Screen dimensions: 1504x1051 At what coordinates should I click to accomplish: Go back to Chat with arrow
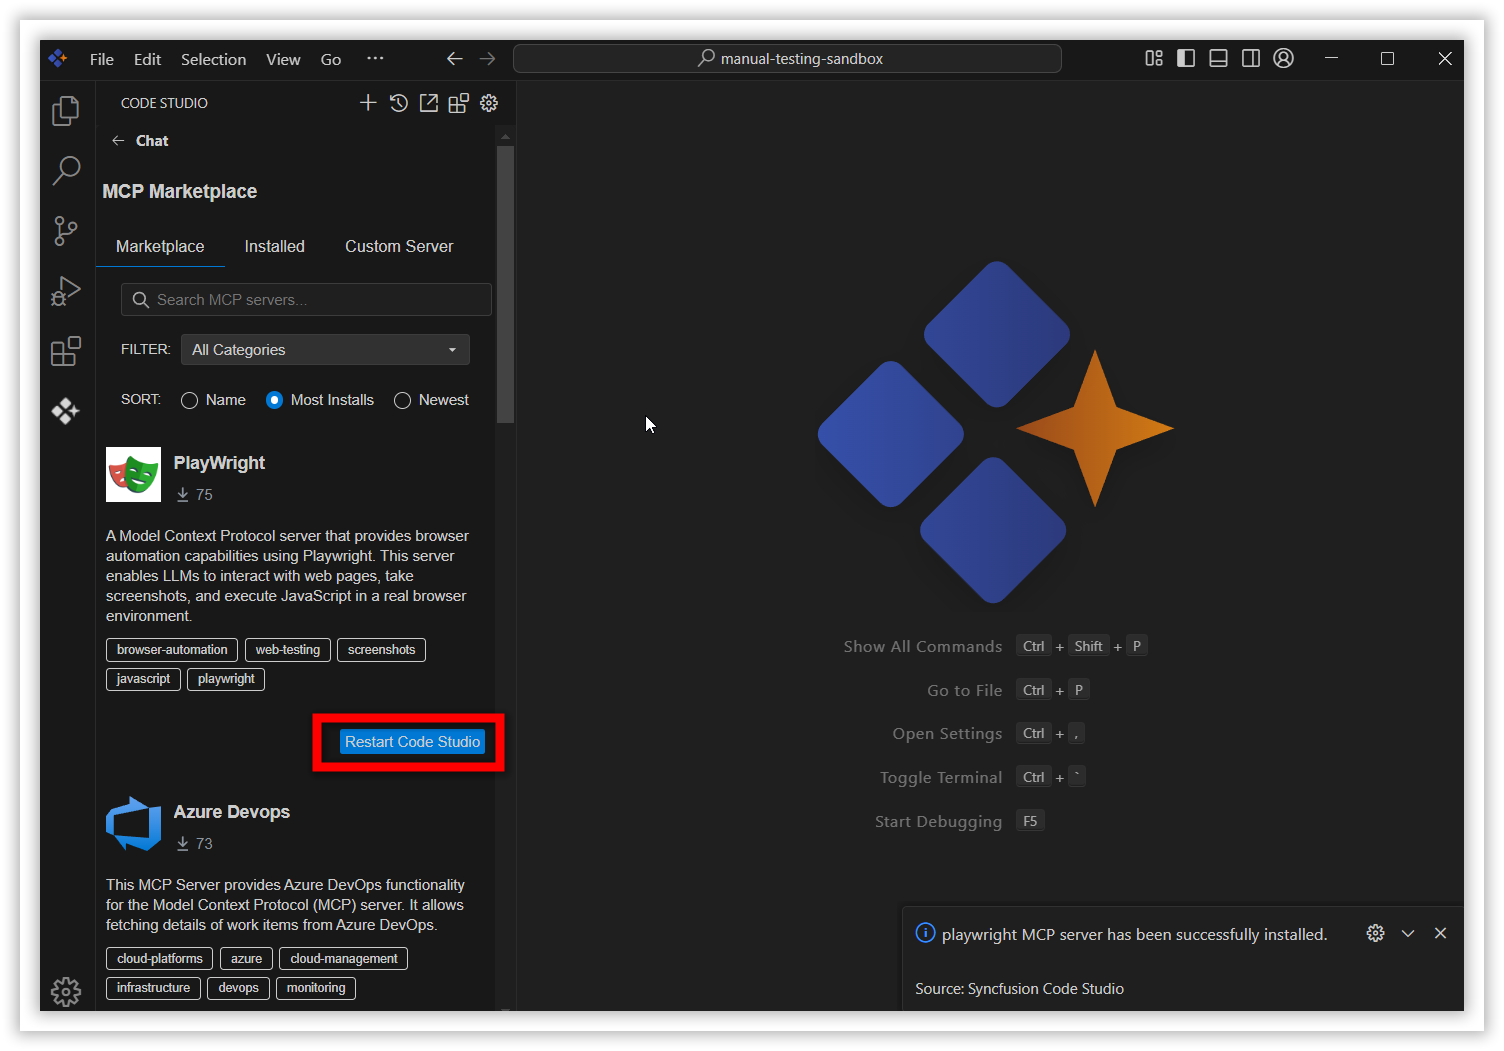coord(118,141)
